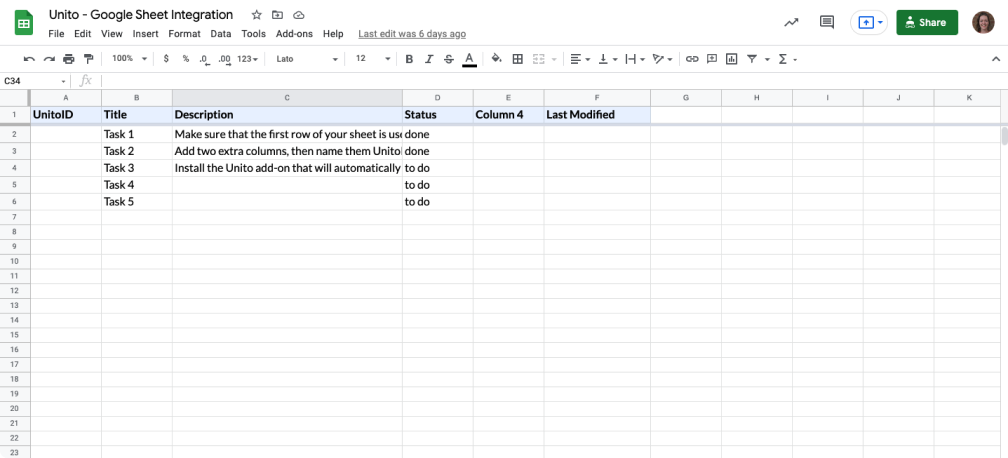
Task: Open the activity dashboard trend icon
Action: coord(791,23)
